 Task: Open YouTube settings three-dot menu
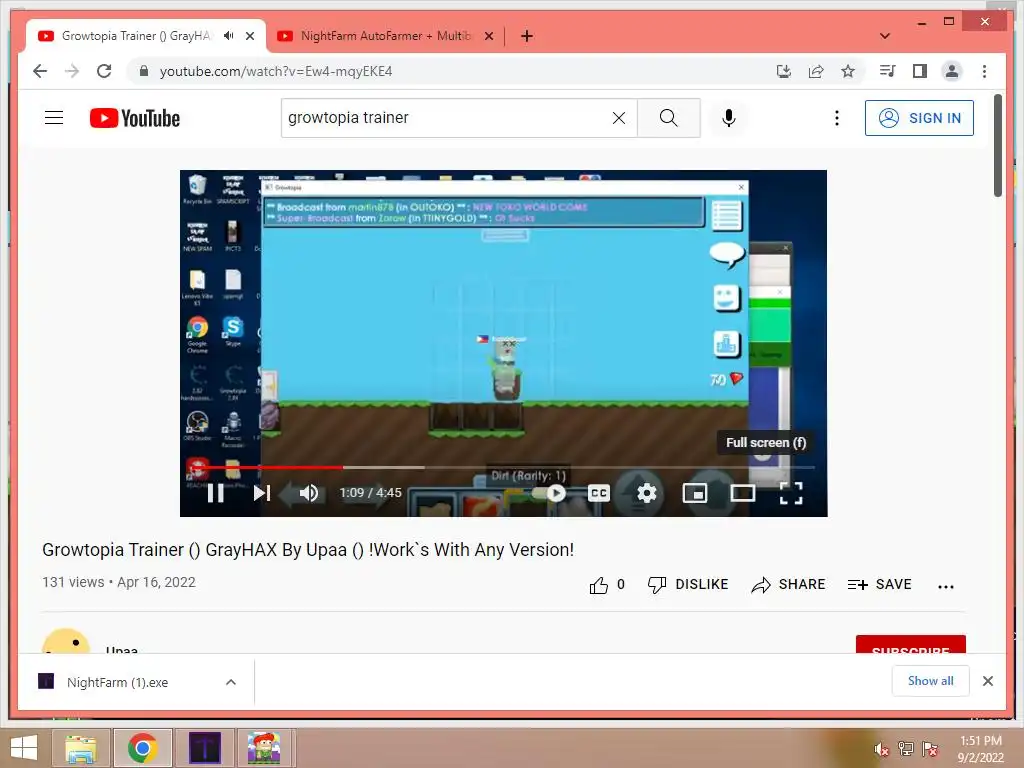[x=837, y=118]
